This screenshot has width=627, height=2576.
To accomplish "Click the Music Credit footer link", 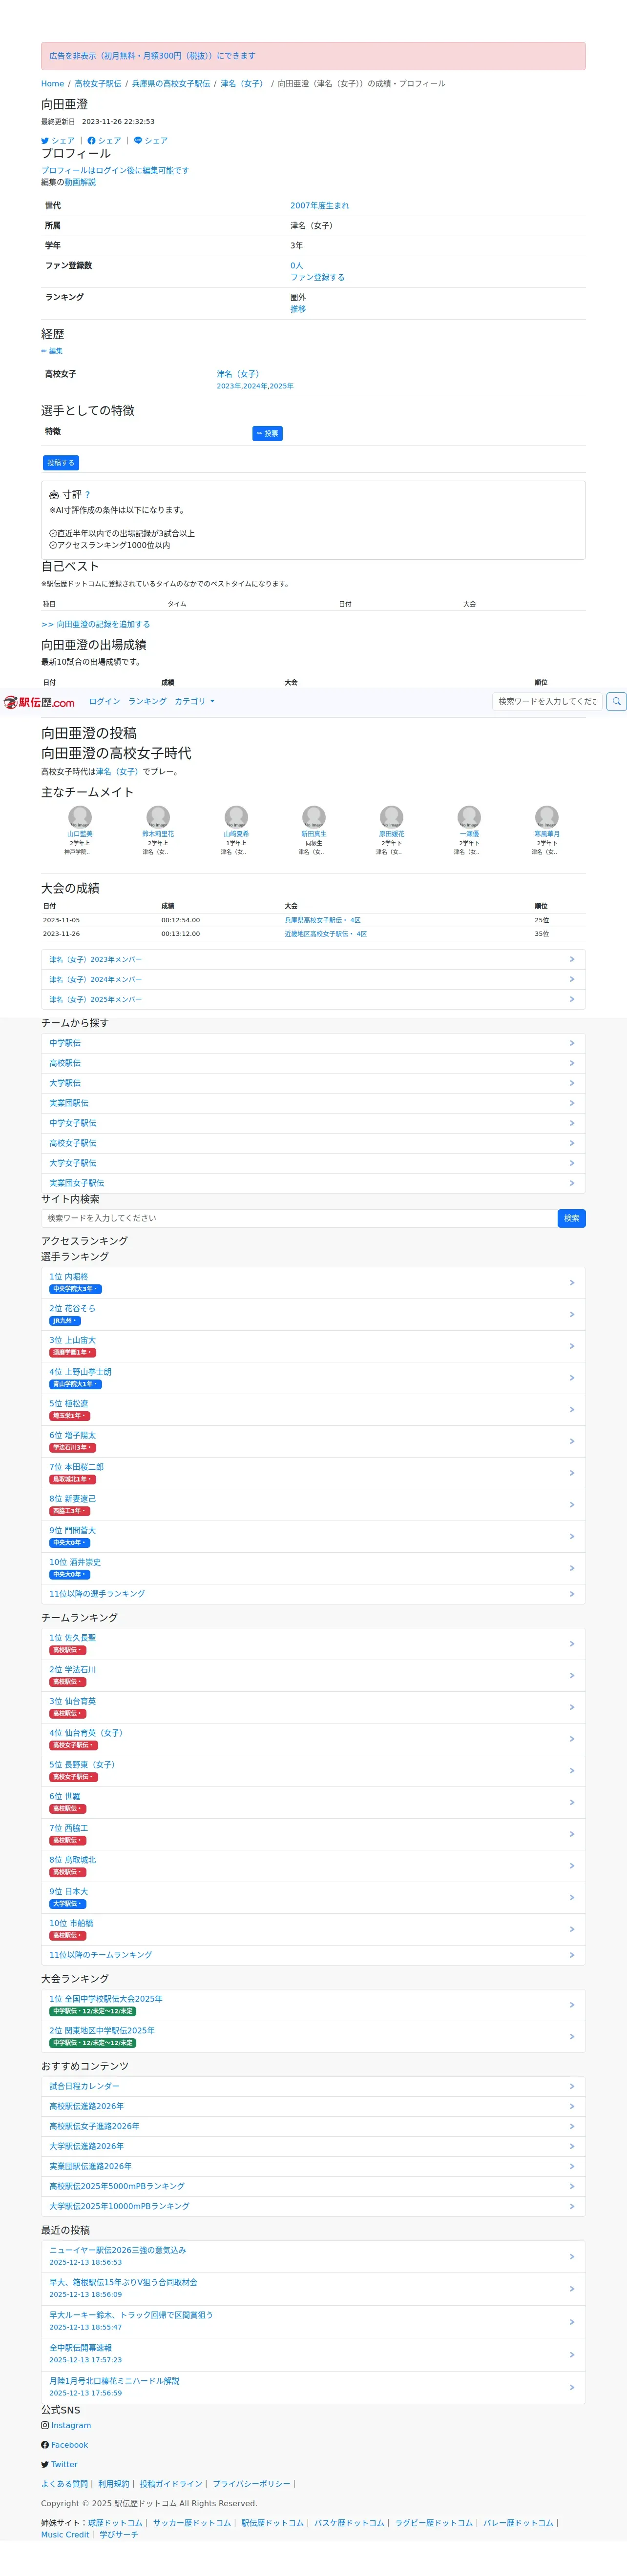I will (x=65, y=2536).
